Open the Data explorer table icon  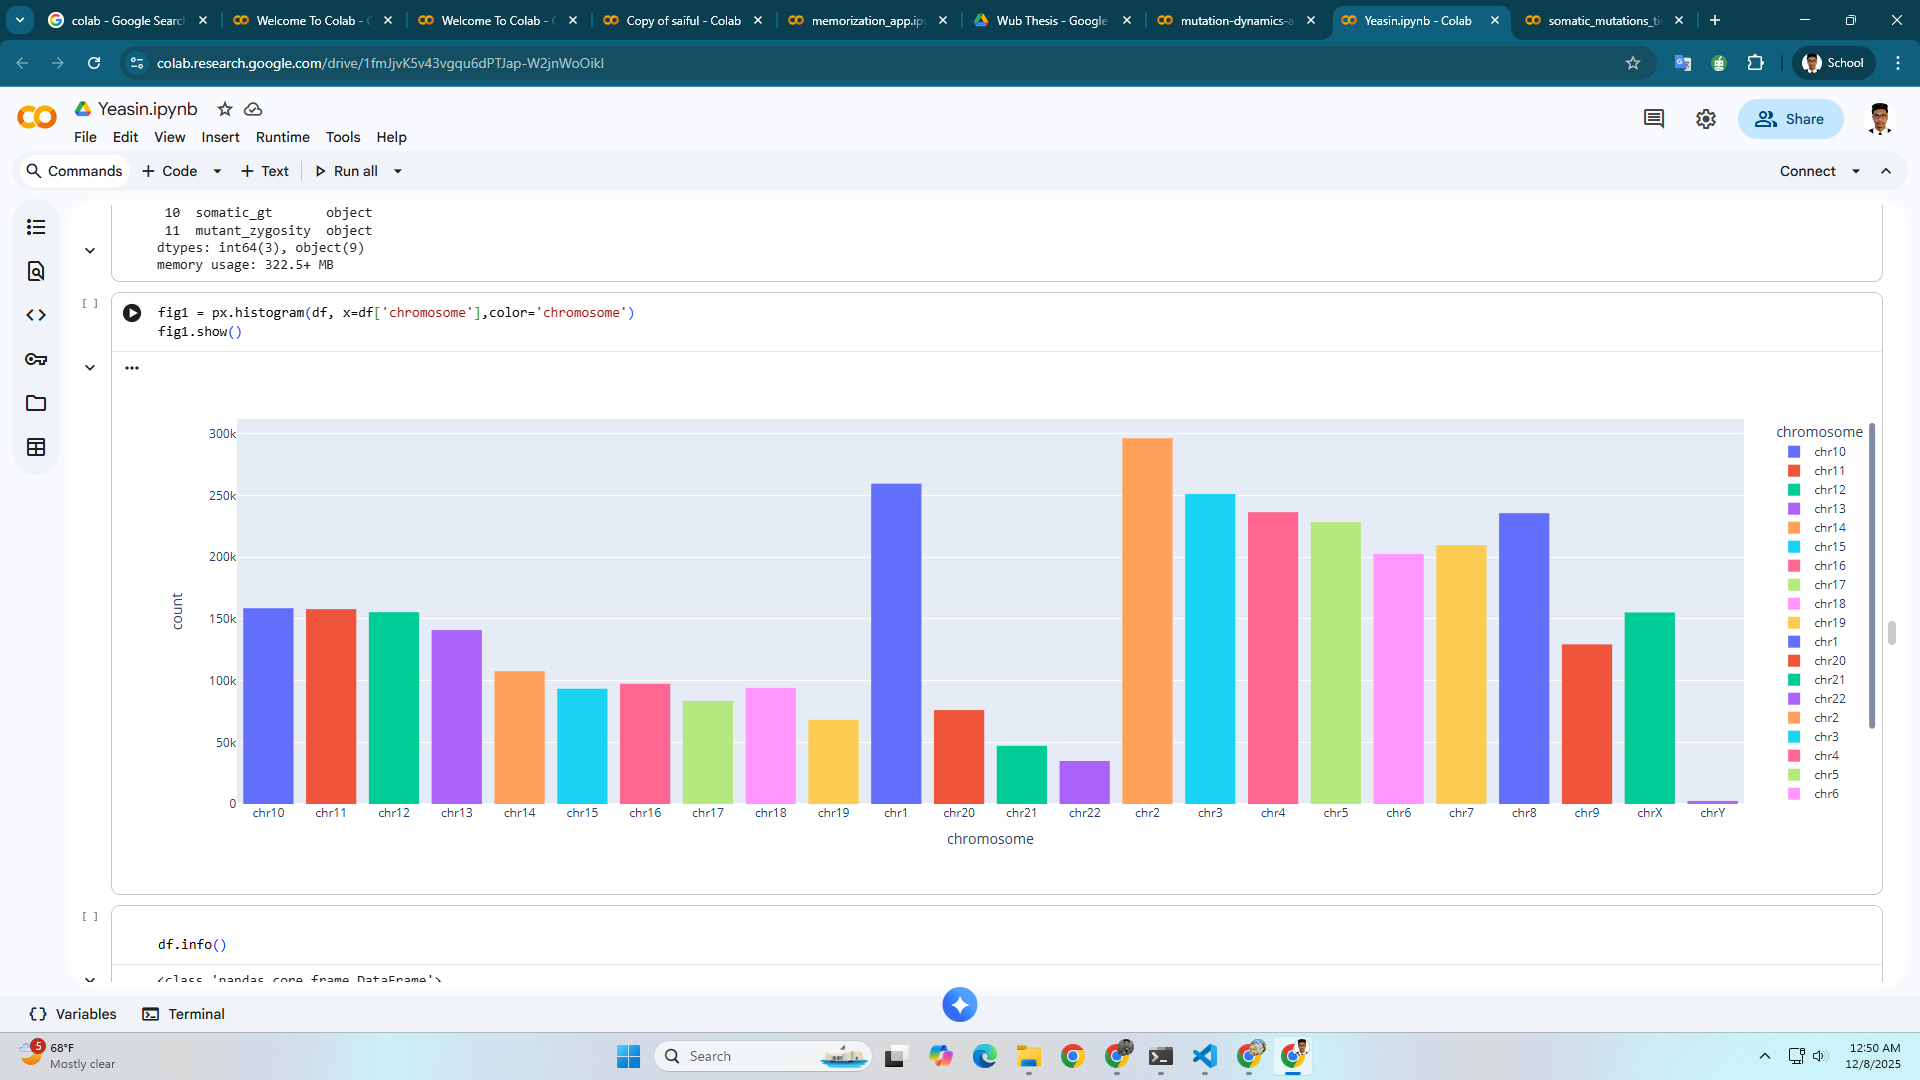pyautogui.click(x=36, y=447)
